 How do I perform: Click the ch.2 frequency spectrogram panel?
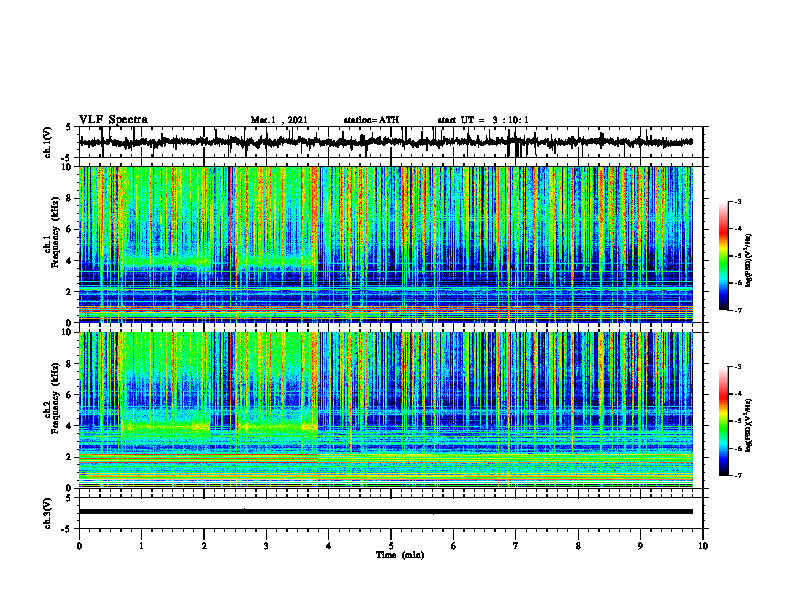tap(386, 410)
